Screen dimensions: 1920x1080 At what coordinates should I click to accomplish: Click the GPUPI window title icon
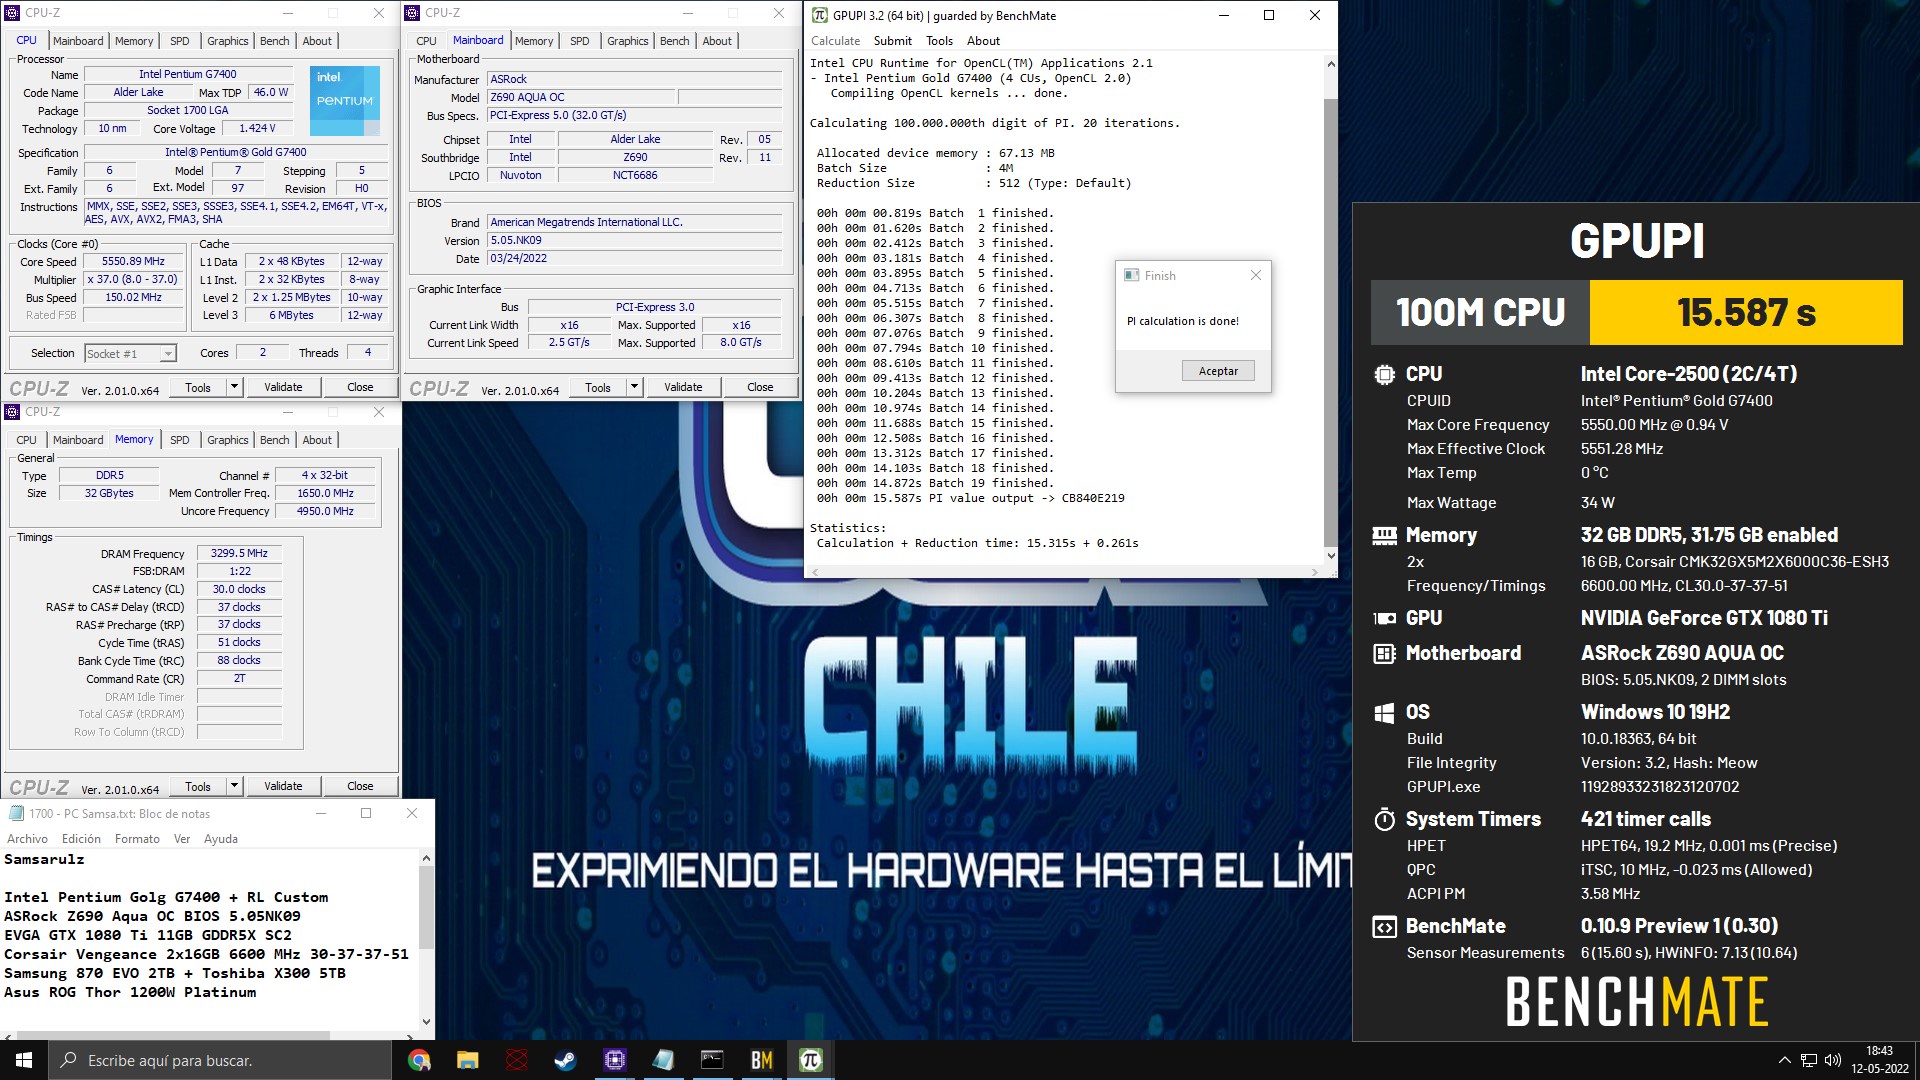(x=820, y=15)
